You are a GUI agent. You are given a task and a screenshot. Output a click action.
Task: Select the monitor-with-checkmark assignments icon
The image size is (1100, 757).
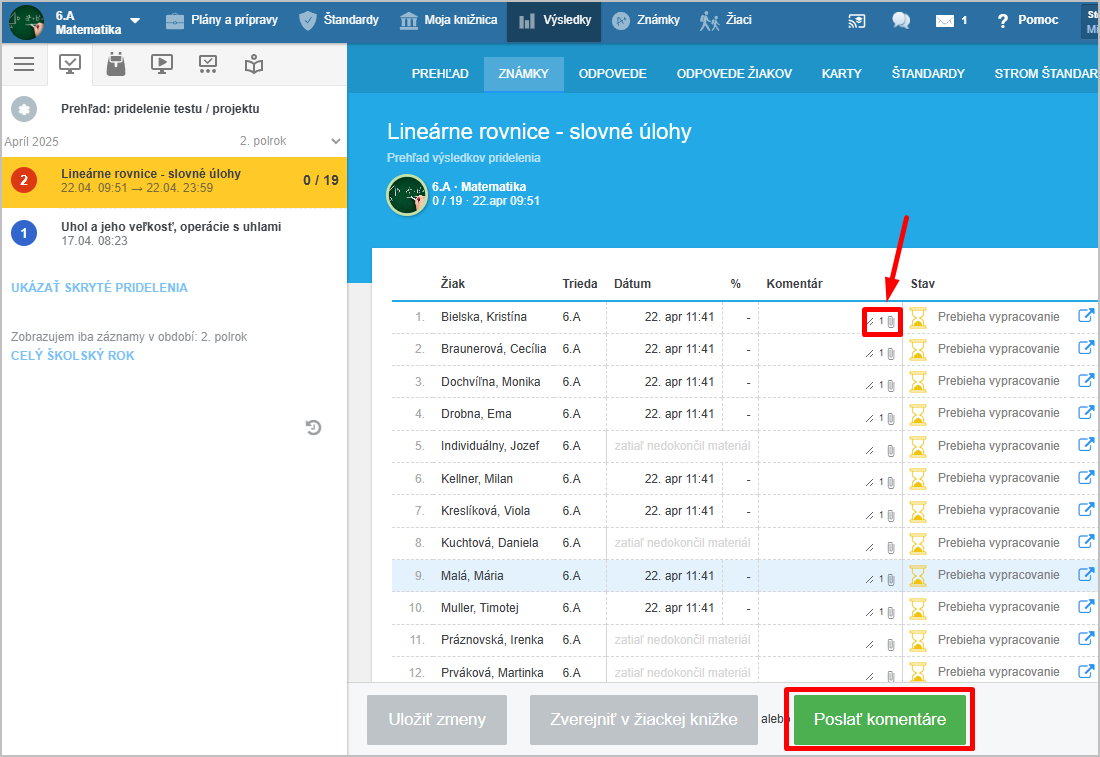pos(69,65)
